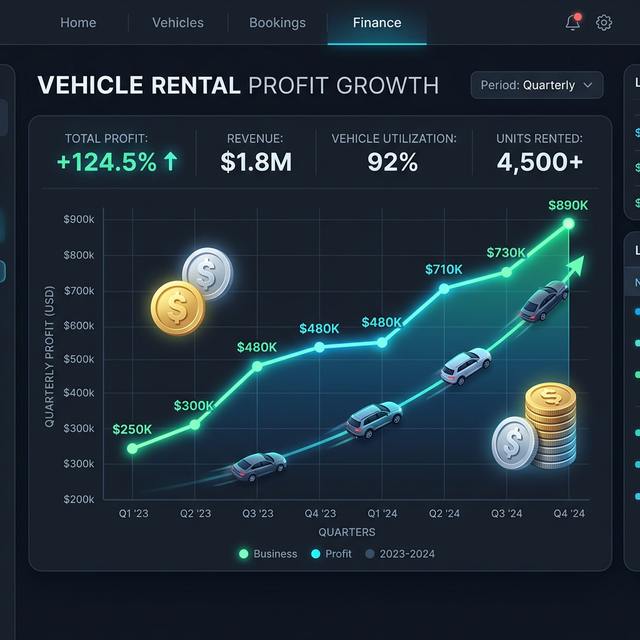Open the Units Rented 4,500+ stat

click(x=539, y=152)
